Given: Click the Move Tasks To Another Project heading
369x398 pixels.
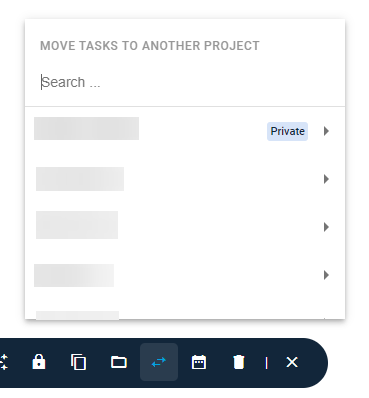Looking at the screenshot, I should coord(150,46).
